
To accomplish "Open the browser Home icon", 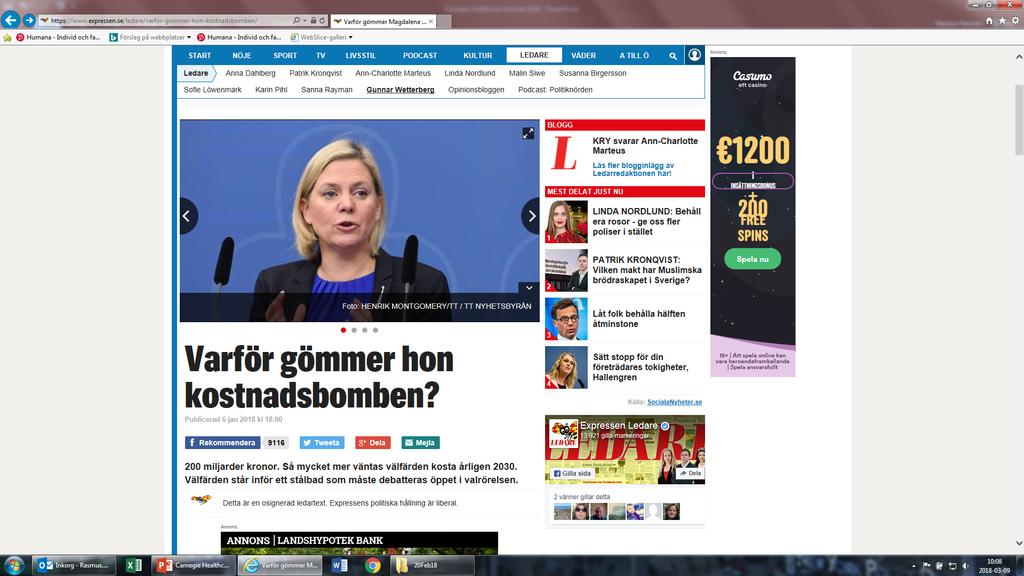I will 989,21.
